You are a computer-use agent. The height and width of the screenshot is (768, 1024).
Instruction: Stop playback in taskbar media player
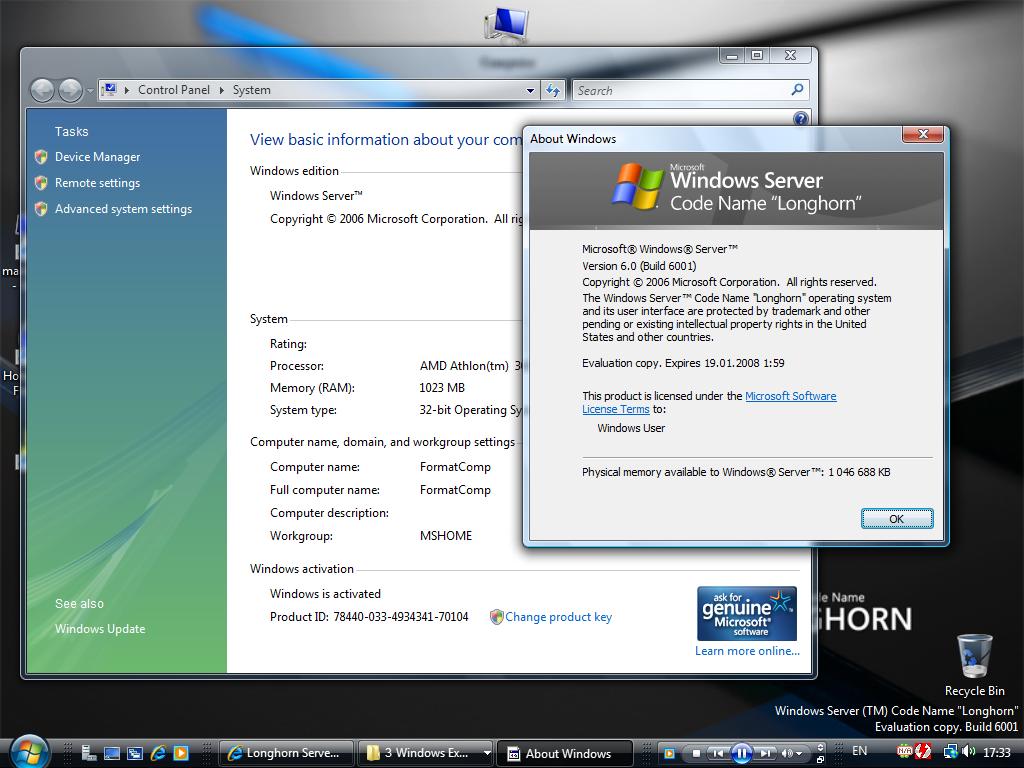696,753
